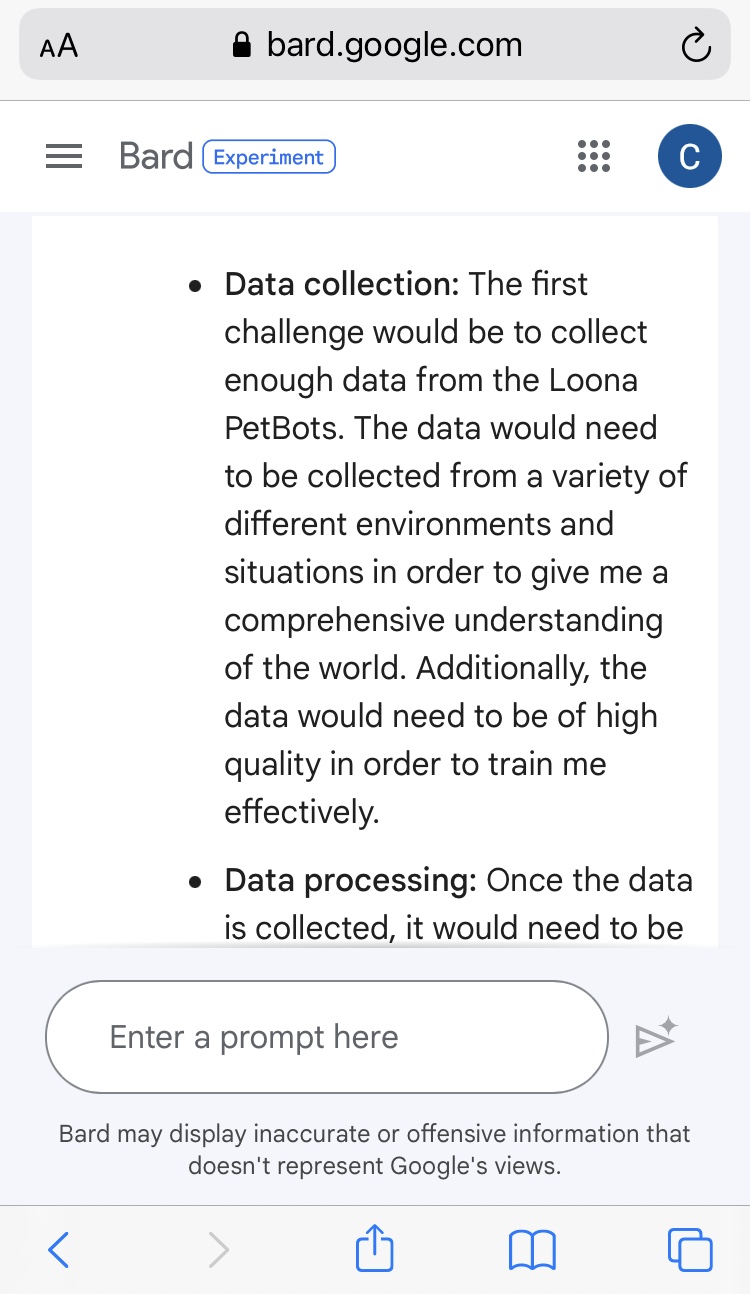Show all open Safari tabs
Image resolution: width=750 pixels, height=1294 pixels.
pos(690,1250)
